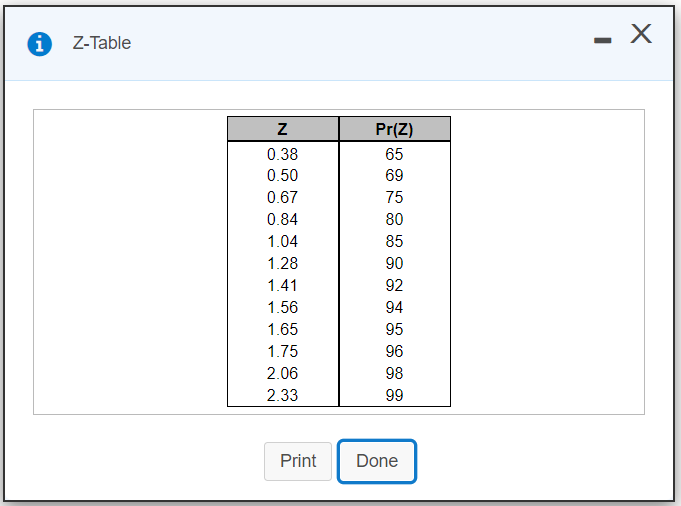681x506 pixels.
Task: Click the Print button
Action: pos(298,461)
